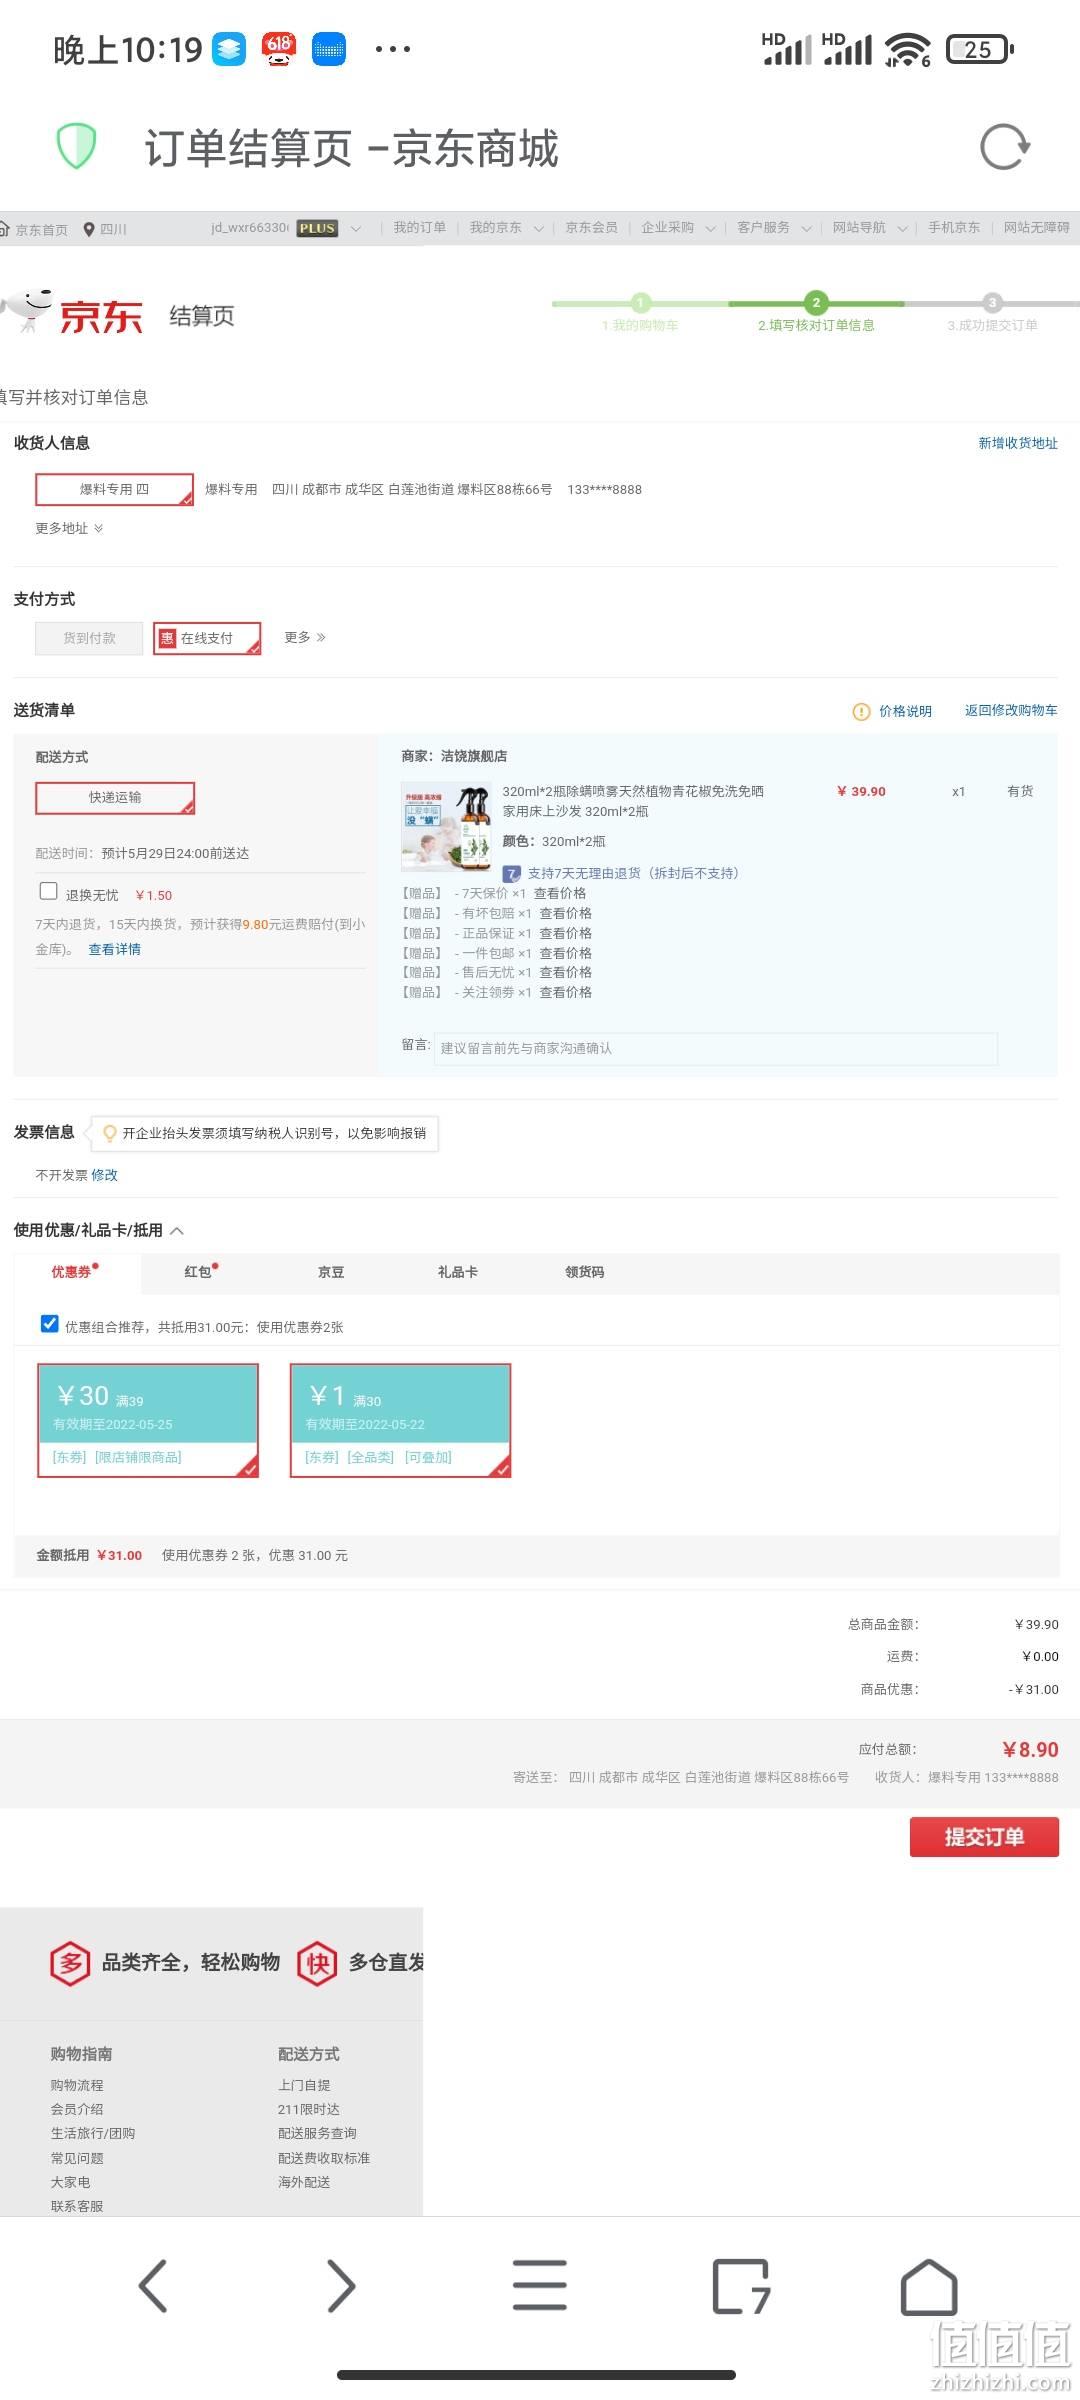The height and width of the screenshot is (2400, 1080).
Task: Click 配送费收取标准 footer link
Action: 324,2158
